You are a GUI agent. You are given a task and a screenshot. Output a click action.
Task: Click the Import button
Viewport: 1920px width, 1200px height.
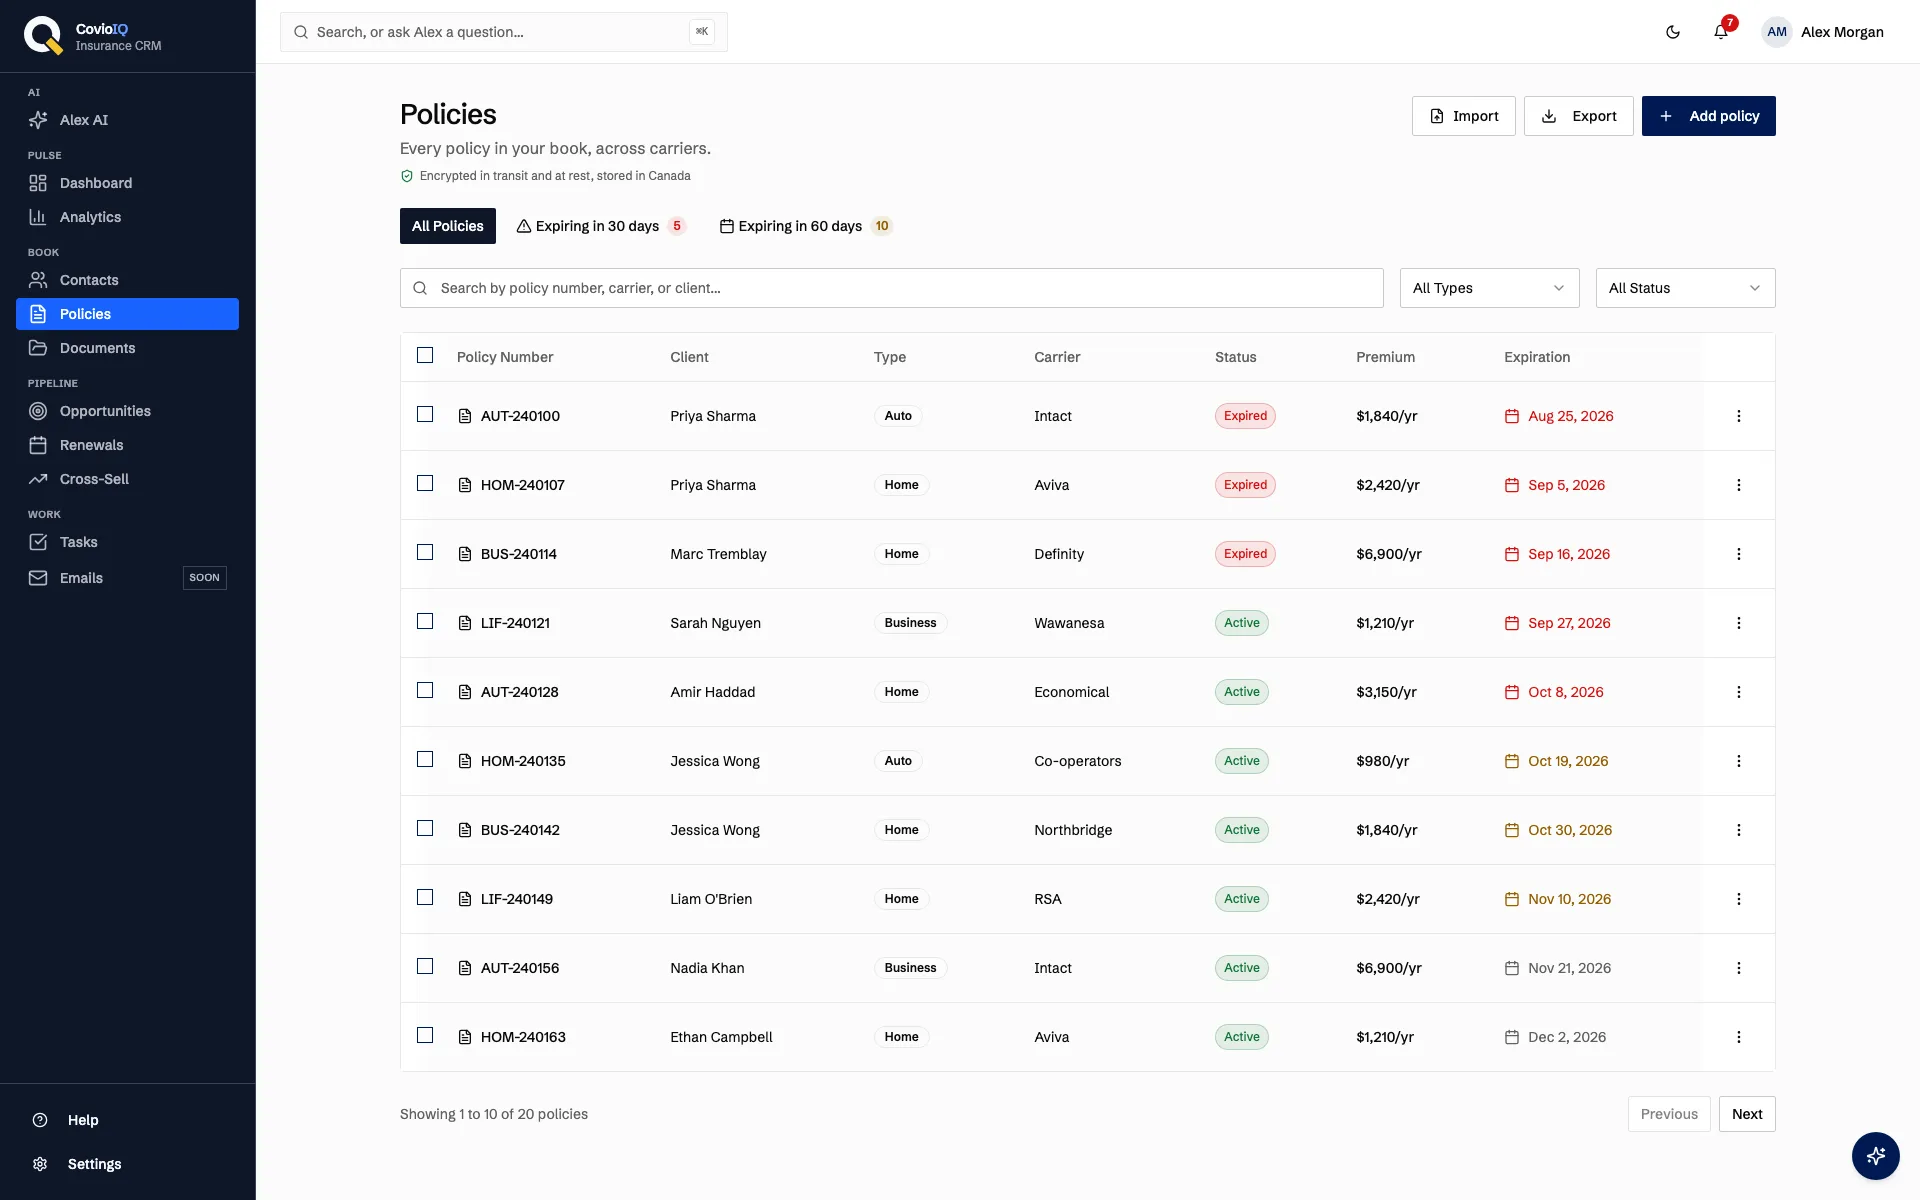(x=1463, y=116)
